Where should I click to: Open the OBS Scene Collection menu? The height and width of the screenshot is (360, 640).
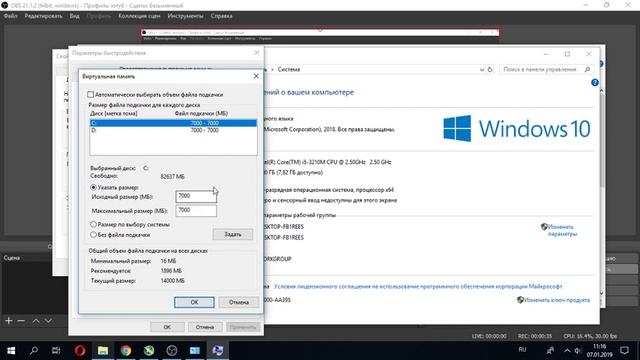coord(139,16)
